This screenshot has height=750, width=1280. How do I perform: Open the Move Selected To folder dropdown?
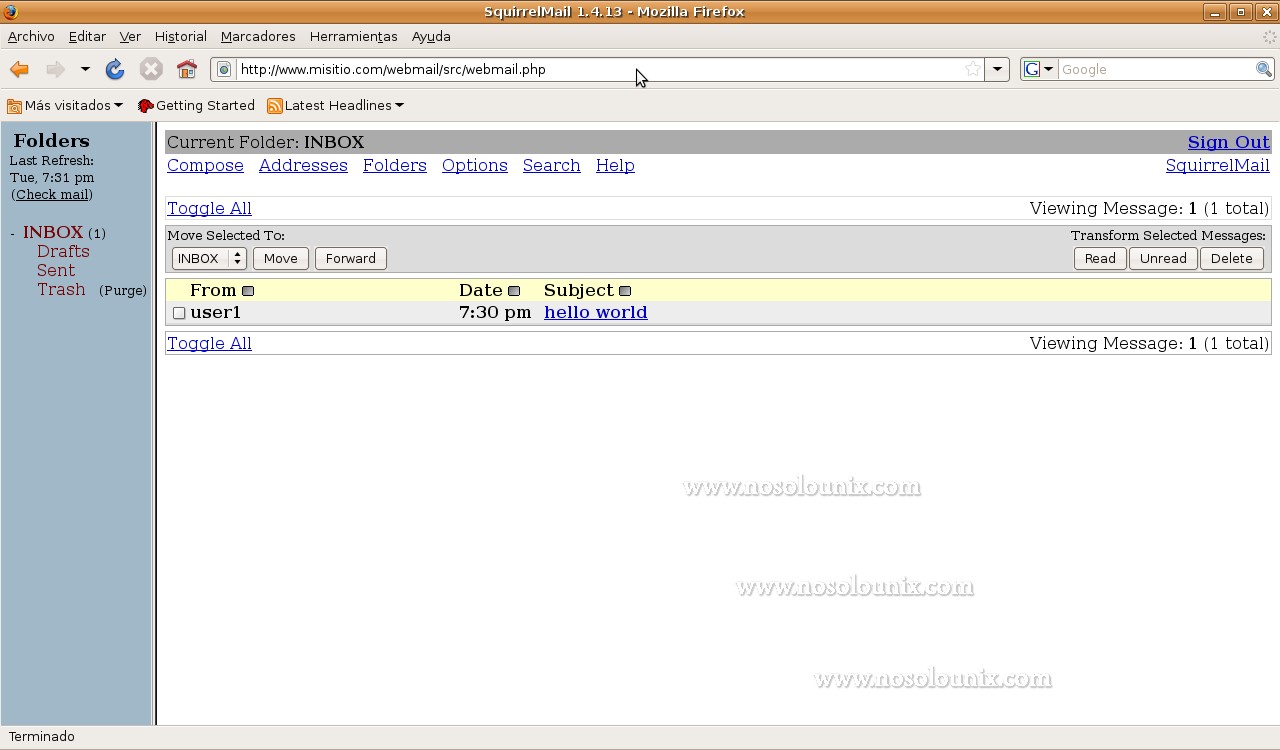click(x=209, y=258)
